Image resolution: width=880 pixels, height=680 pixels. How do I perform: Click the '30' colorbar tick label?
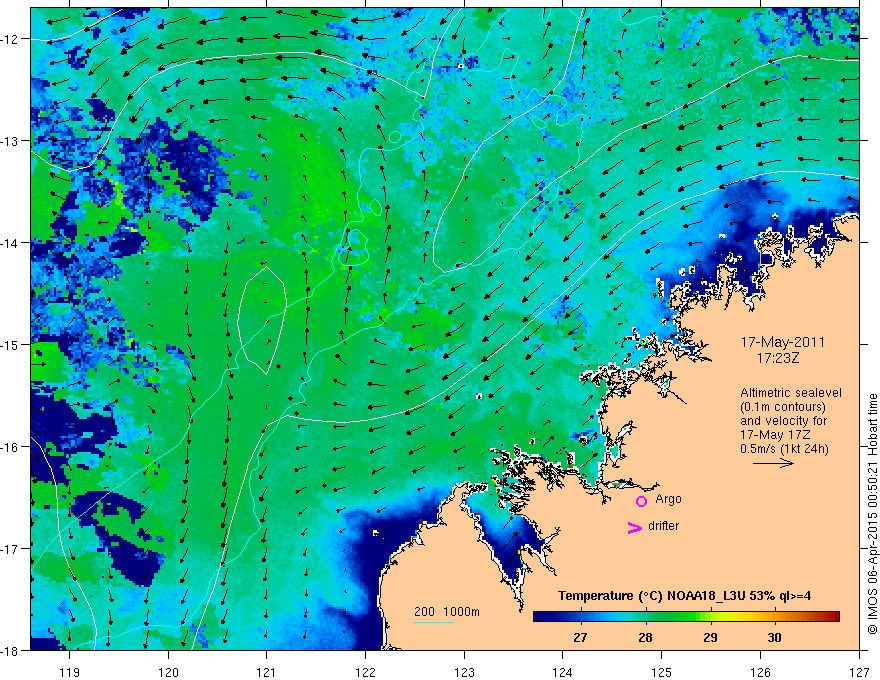point(774,637)
